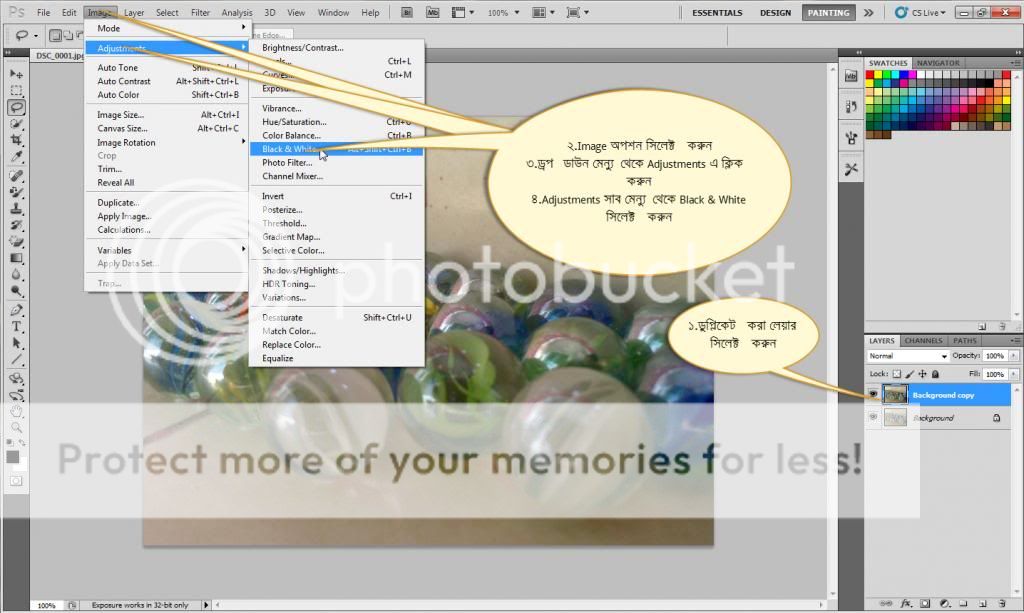Switch to the Essentials workspace
The height and width of the screenshot is (613, 1024).
tap(717, 13)
